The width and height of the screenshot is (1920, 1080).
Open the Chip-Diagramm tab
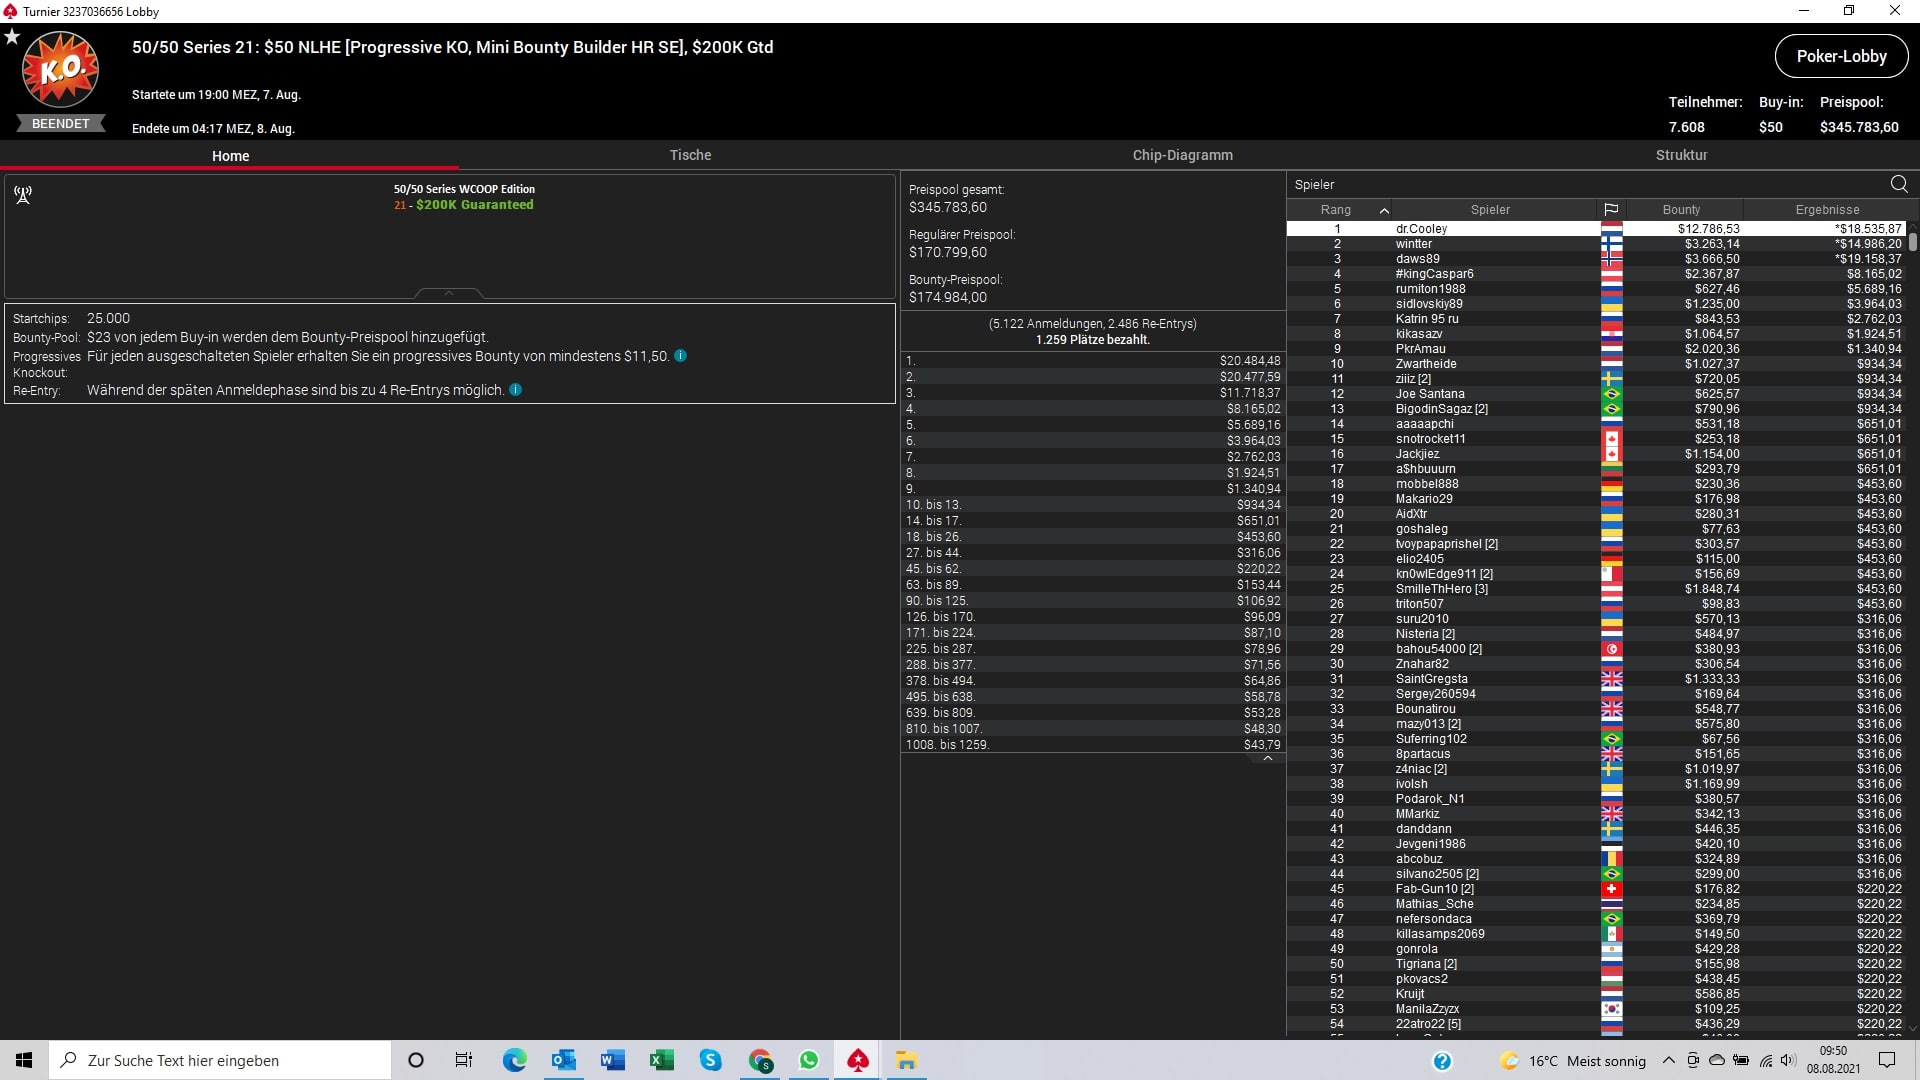(1182, 155)
